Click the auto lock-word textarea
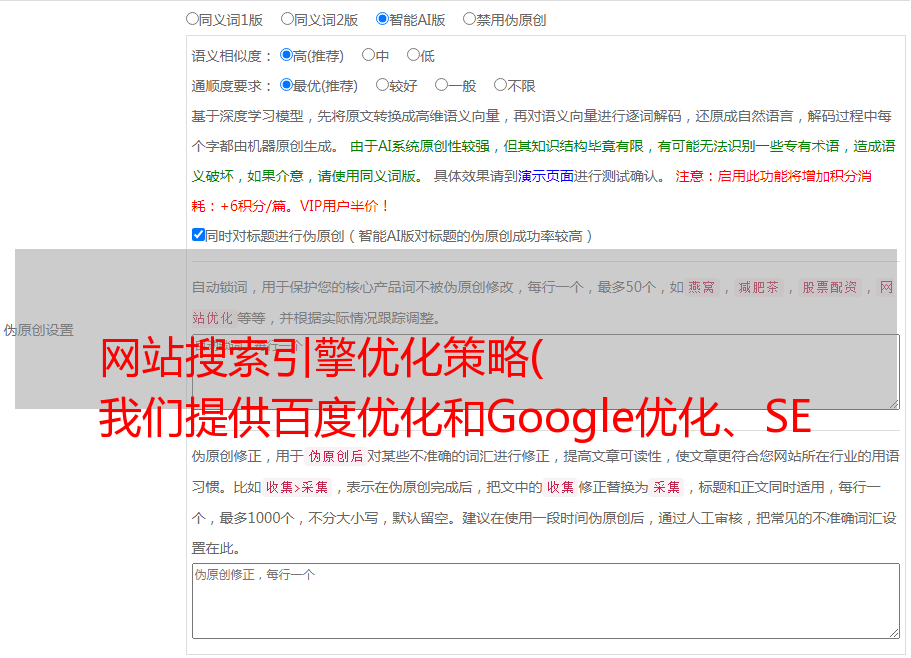Viewport: 911px width, 658px height. (546, 372)
